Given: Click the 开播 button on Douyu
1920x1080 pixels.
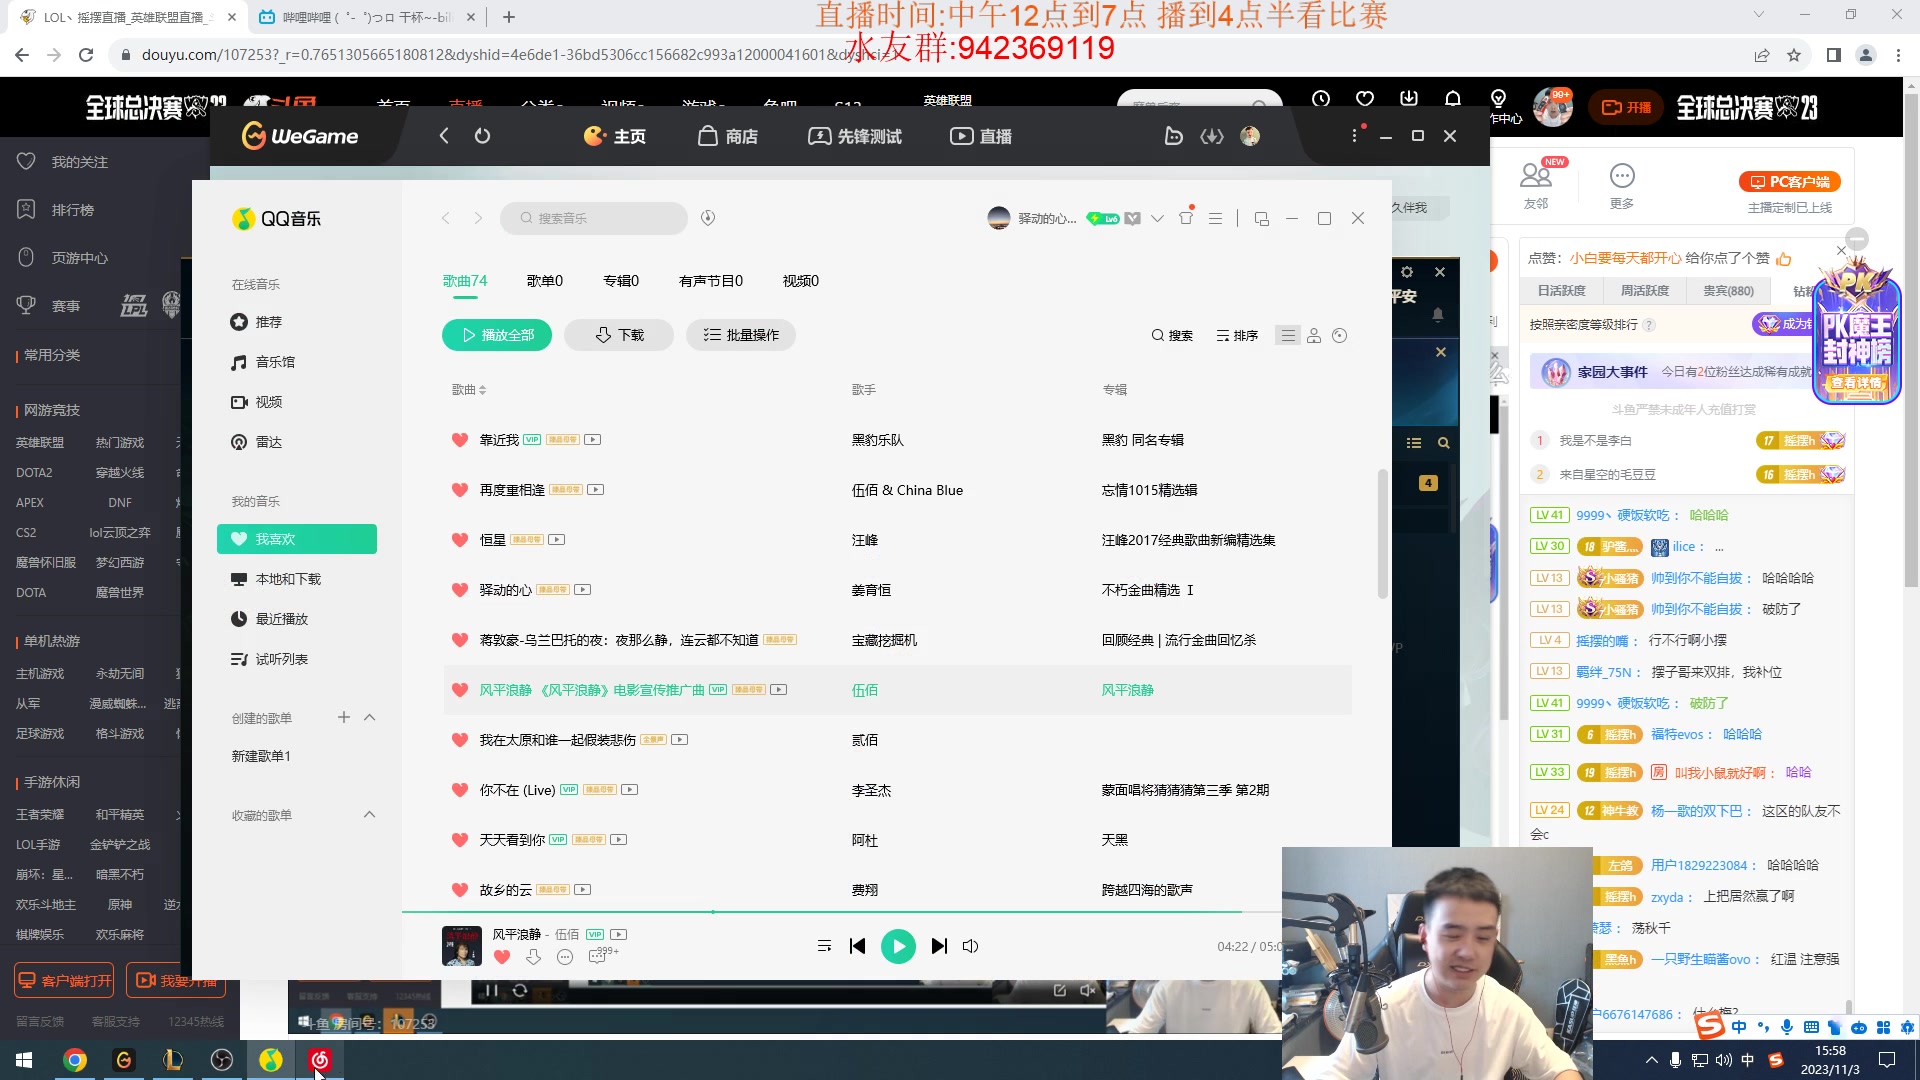Looking at the screenshot, I should 1627,107.
